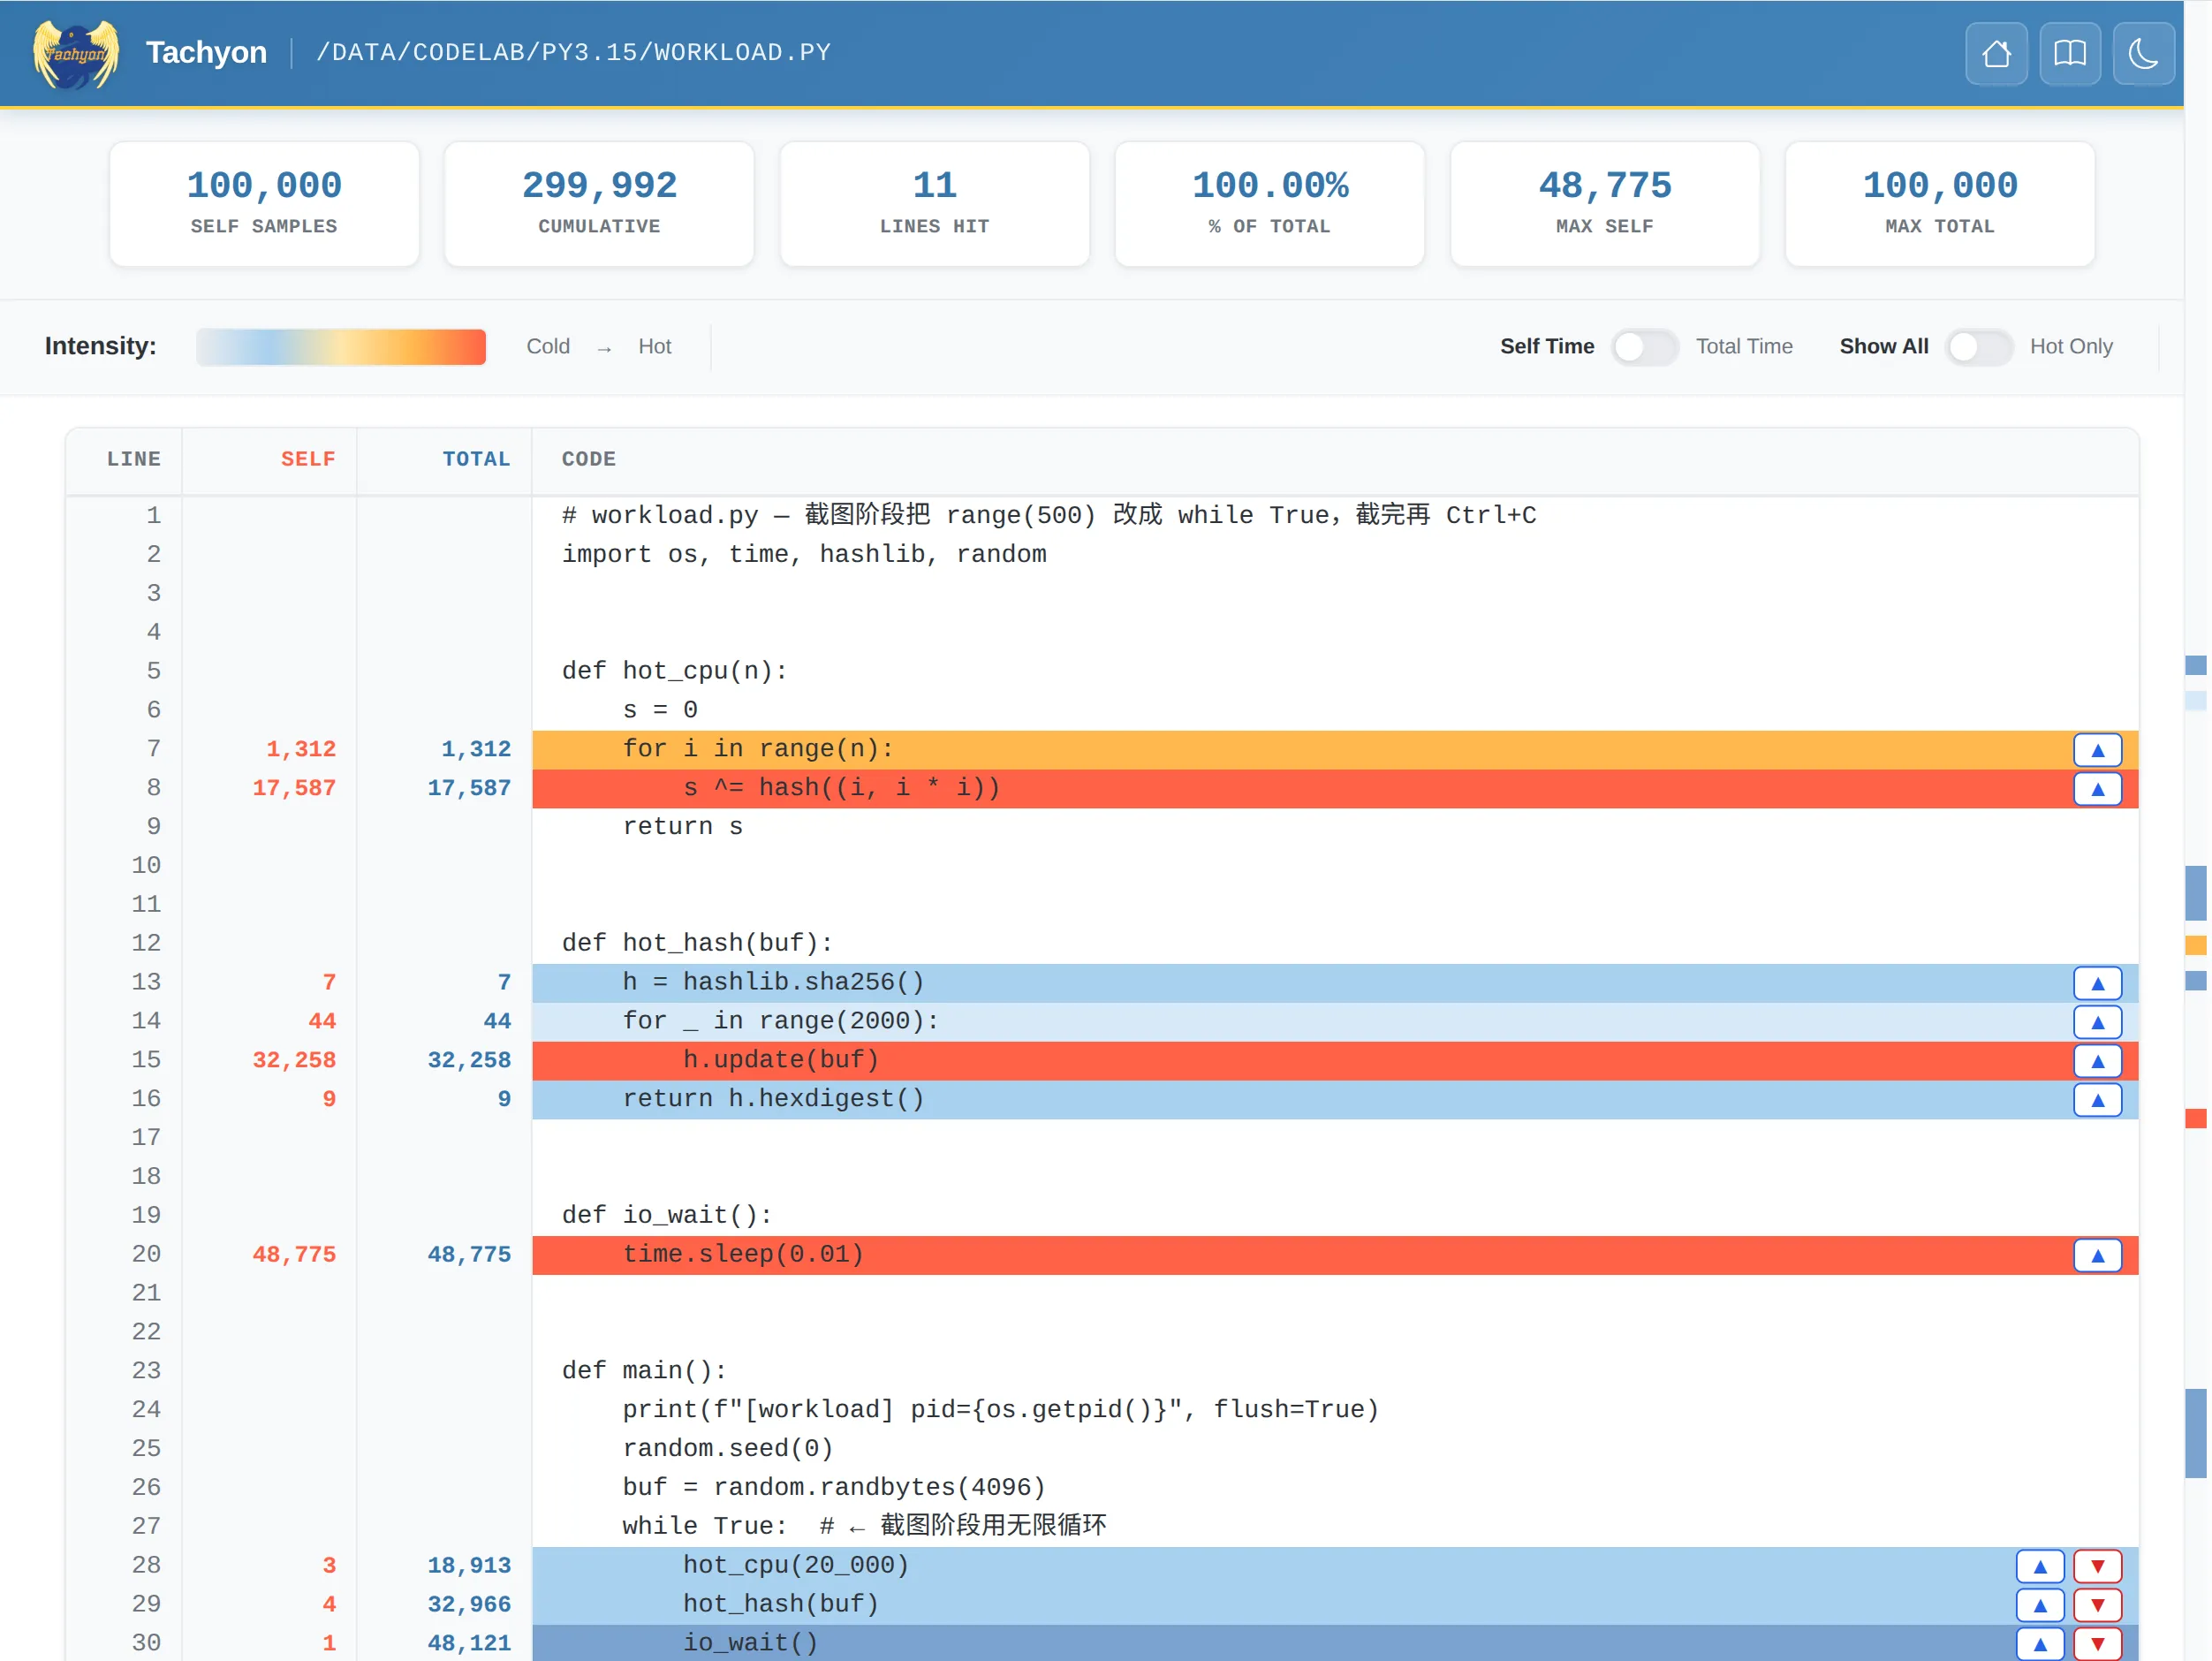Click up-arrow button on line 13
2212x1661 pixels.
pos(2097,983)
